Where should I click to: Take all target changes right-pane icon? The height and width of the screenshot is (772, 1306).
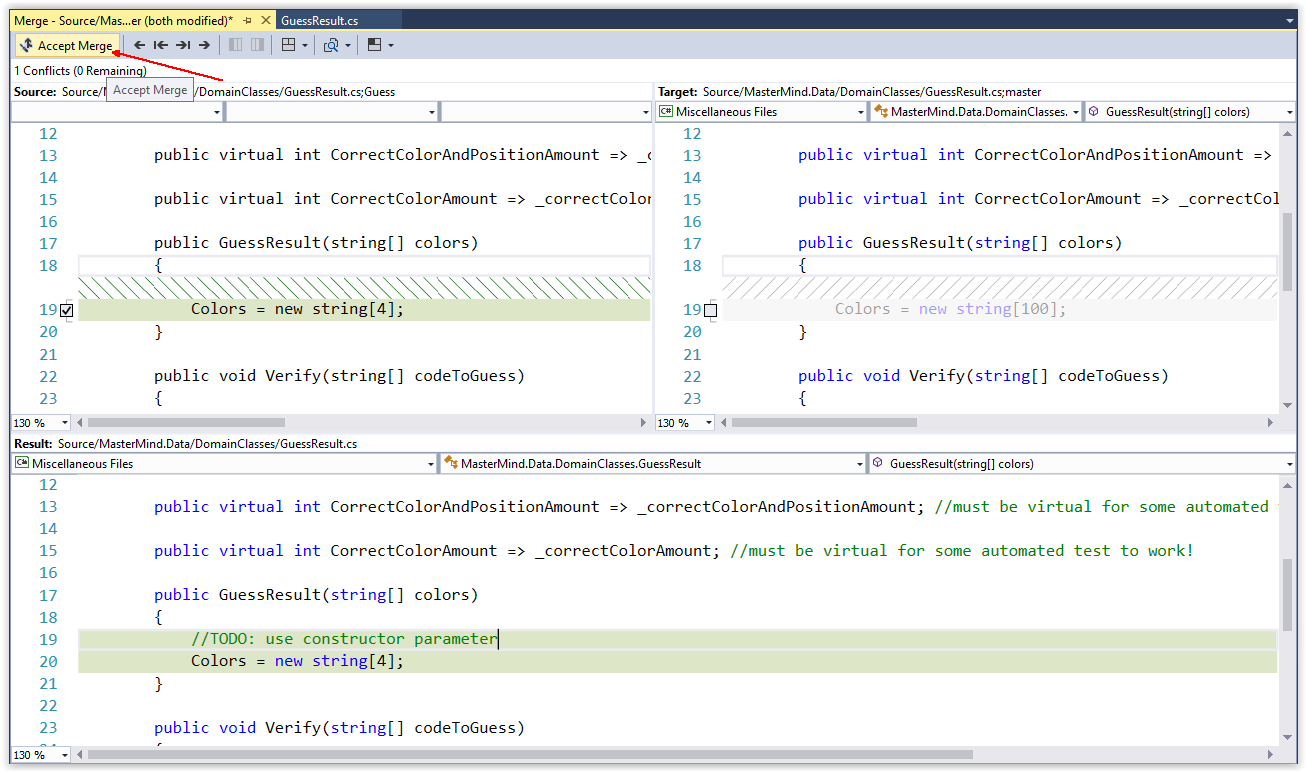258,45
